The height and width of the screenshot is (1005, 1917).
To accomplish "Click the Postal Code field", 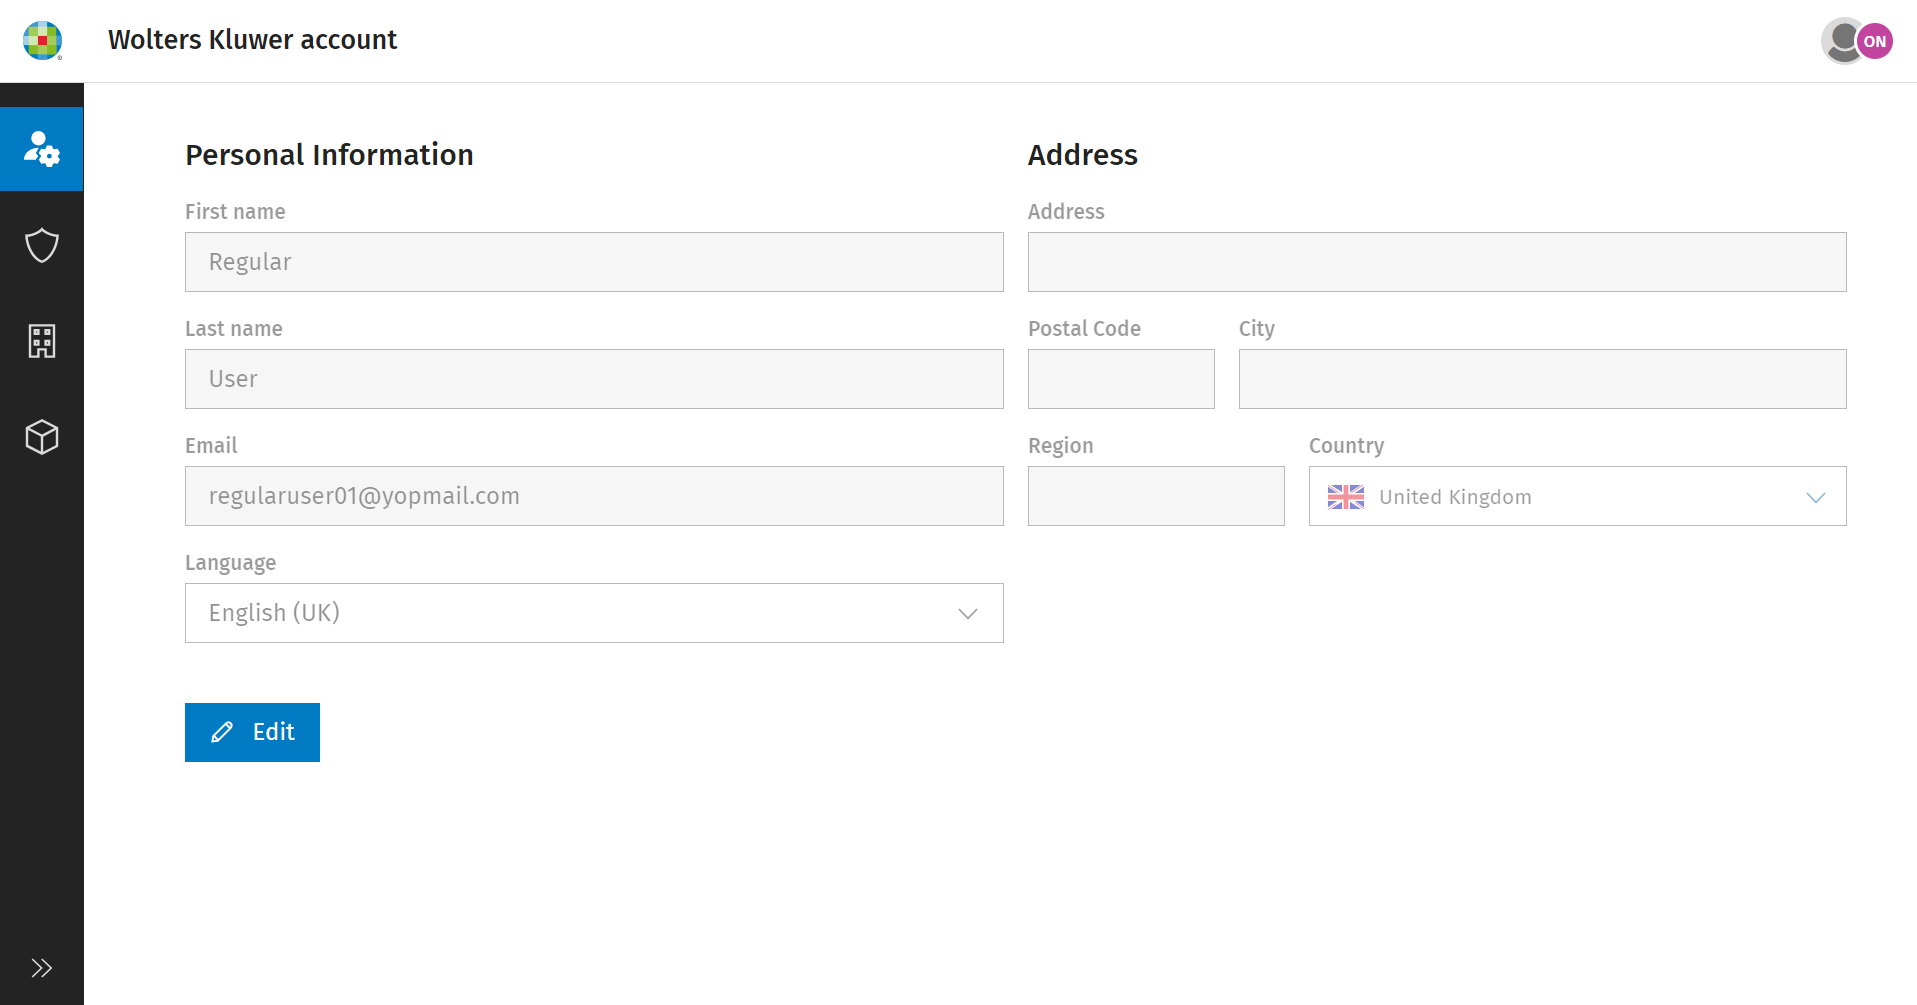I will pos(1121,379).
